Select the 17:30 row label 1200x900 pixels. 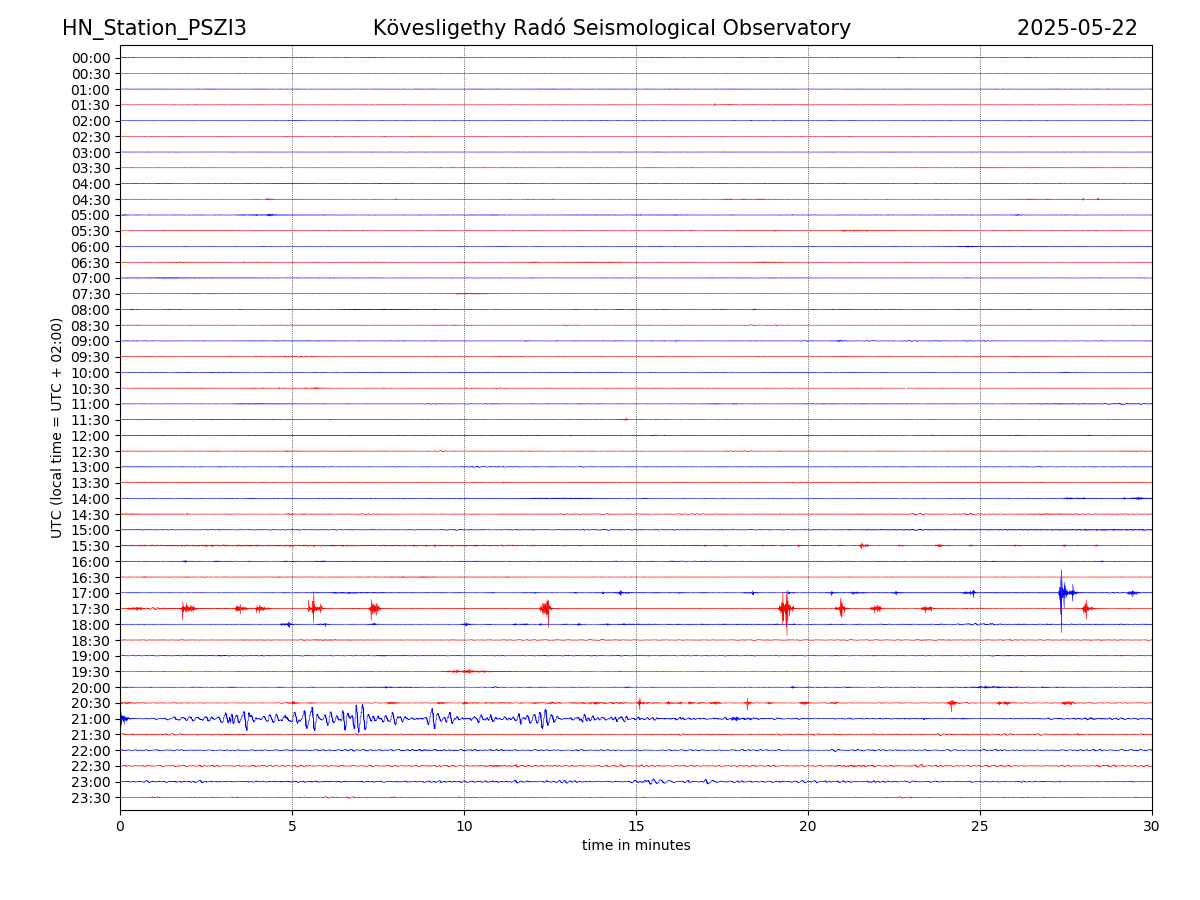[x=91, y=609]
